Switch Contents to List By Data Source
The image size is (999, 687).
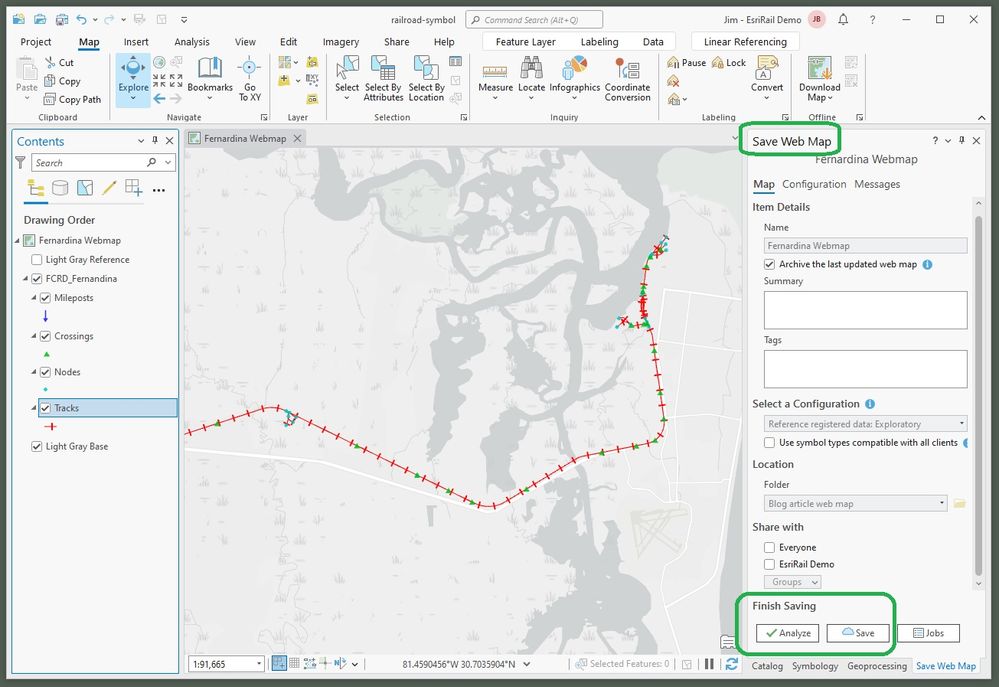click(60, 188)
